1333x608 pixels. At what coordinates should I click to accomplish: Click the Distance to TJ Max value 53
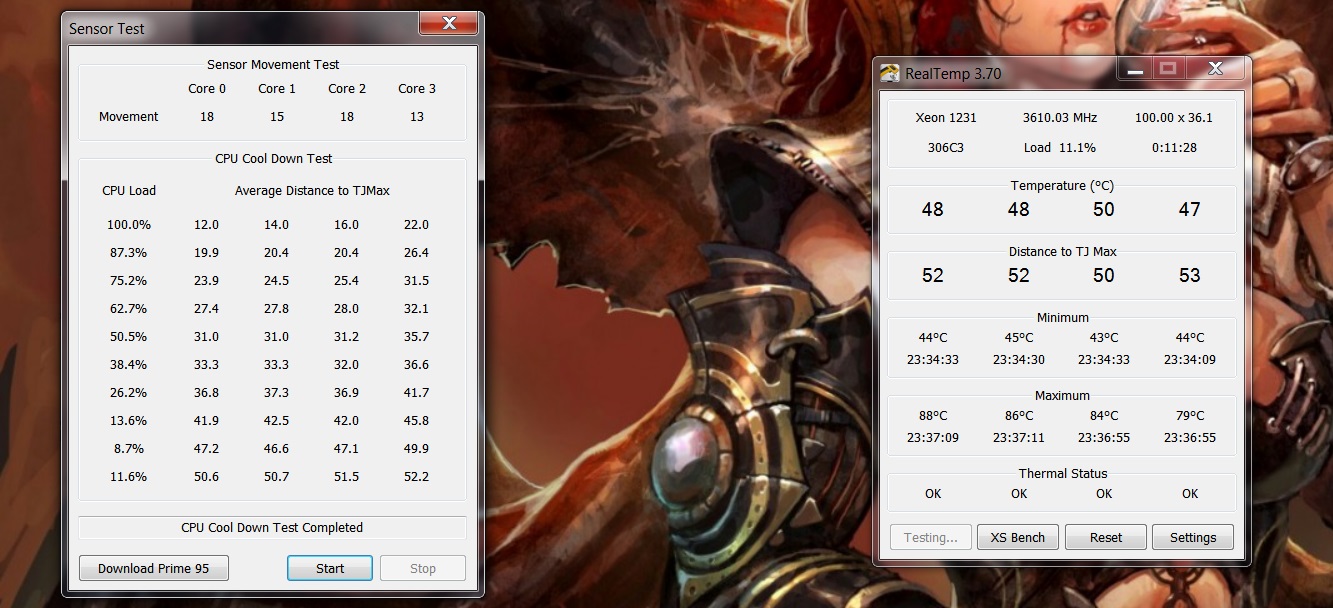point(1189,275)
